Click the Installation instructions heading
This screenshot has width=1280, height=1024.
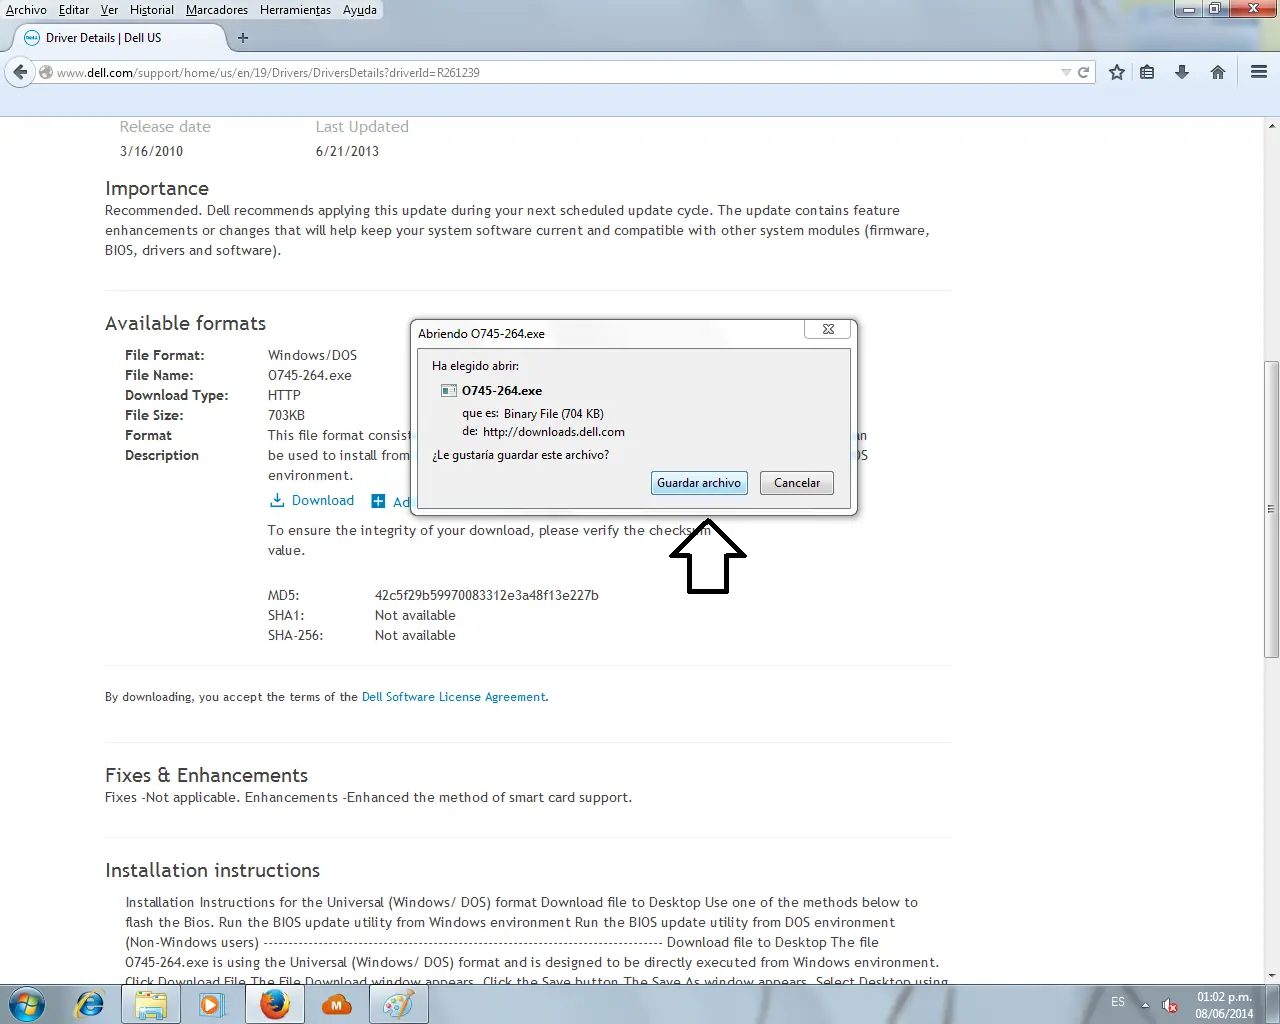click(x=213, y=871)
